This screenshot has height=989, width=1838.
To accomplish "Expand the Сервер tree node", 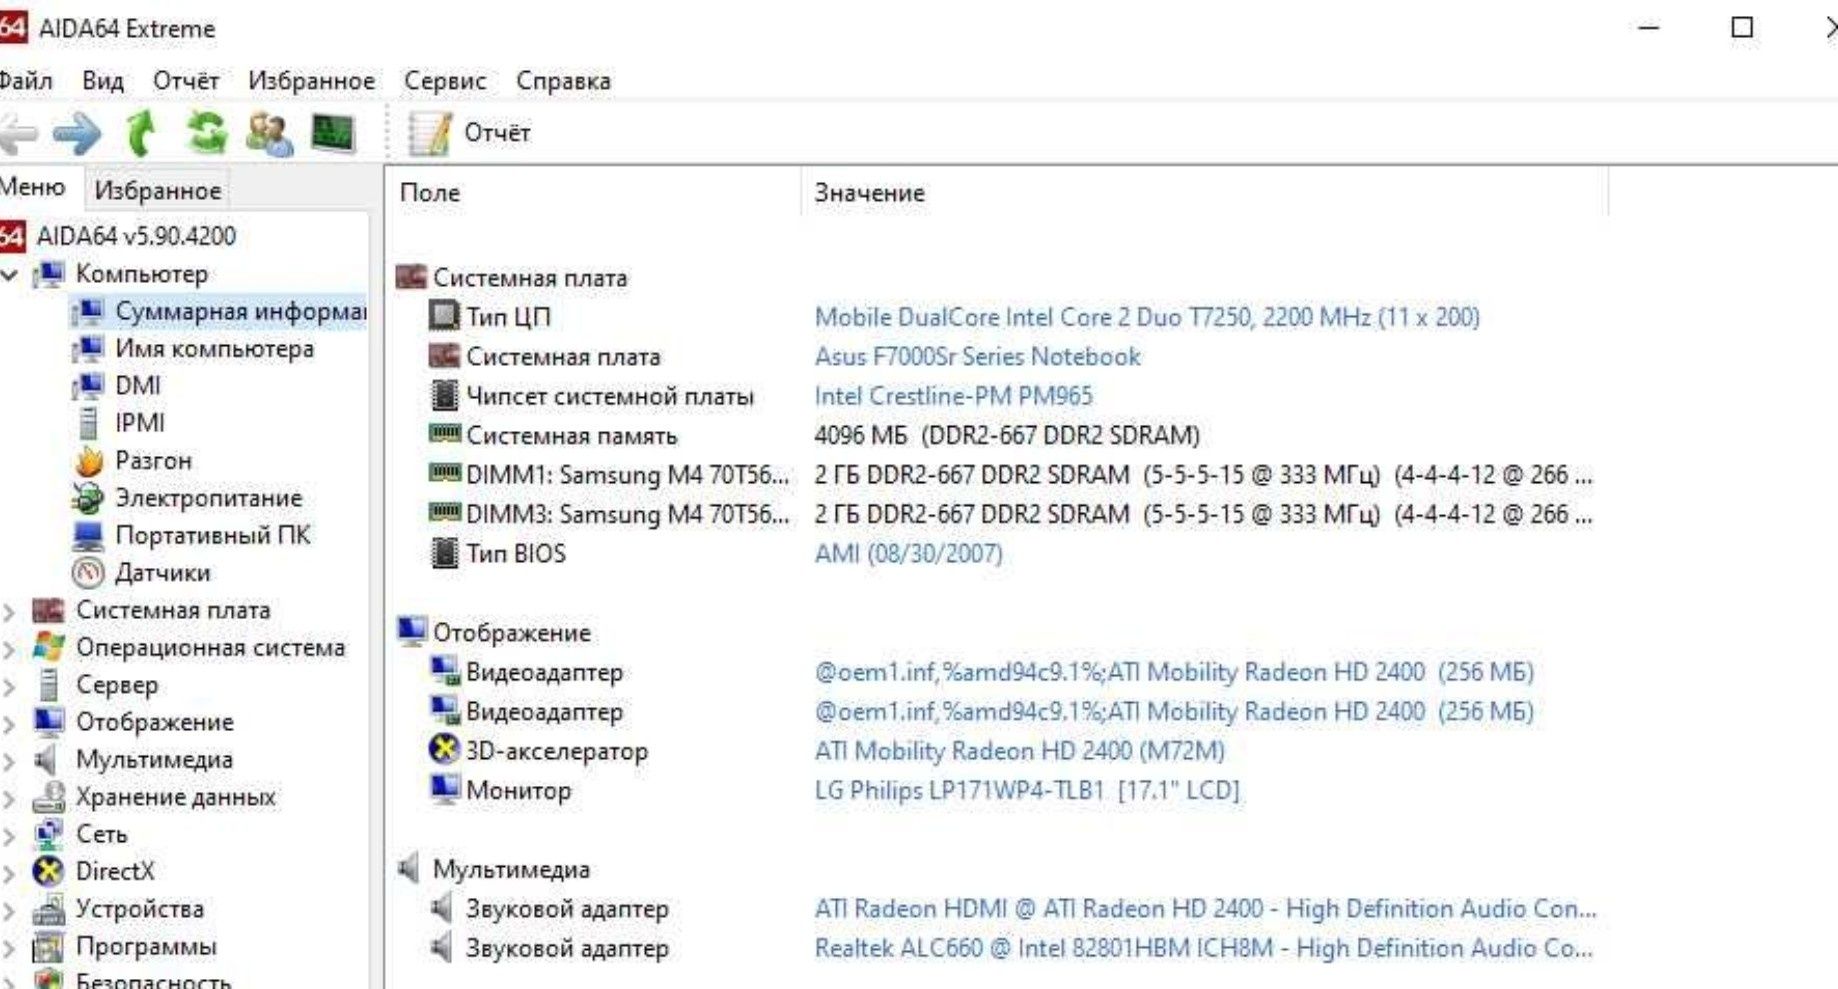I will 10,686.
